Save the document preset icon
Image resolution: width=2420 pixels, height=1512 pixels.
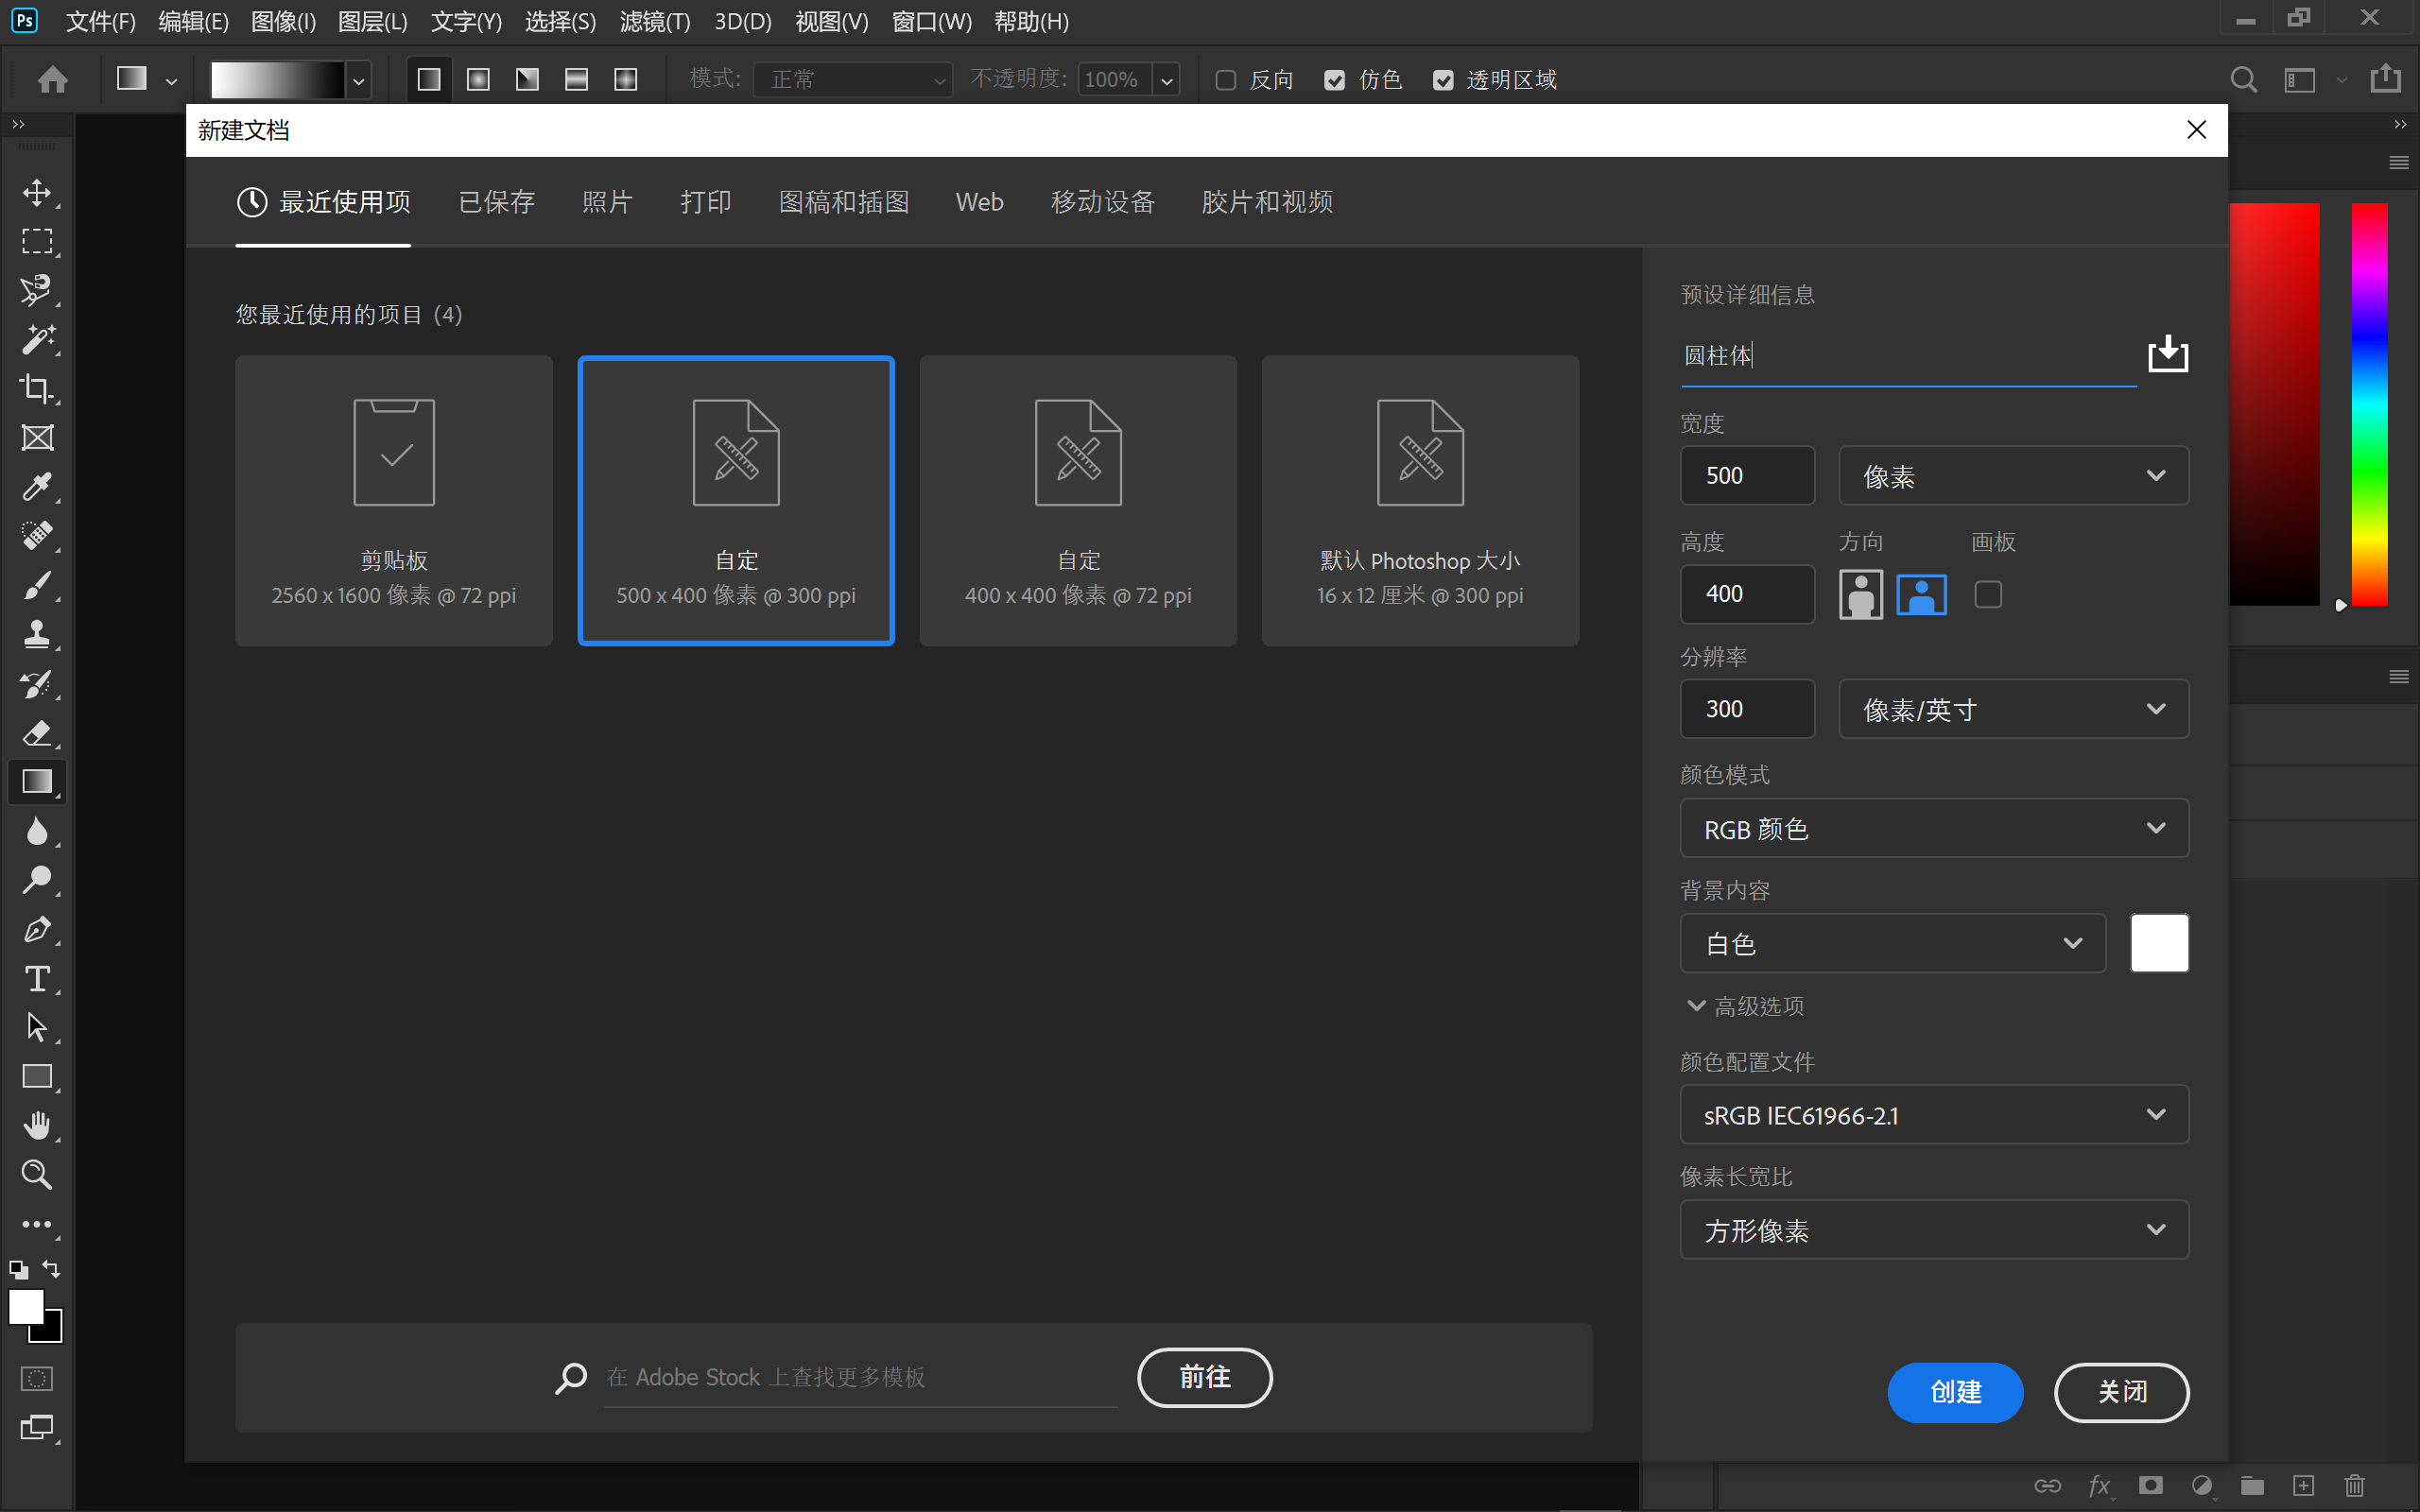click(2167, 354)
